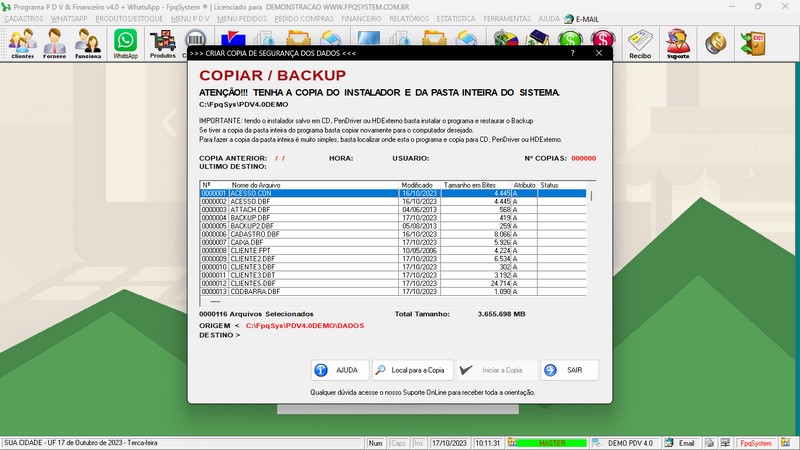Click the SAIR button
The width and height of the screenshot is (800, 450).
(x=569, y=370)
